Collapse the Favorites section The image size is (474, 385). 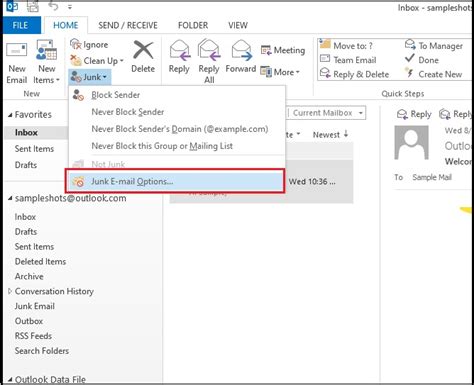click(10, 115)
